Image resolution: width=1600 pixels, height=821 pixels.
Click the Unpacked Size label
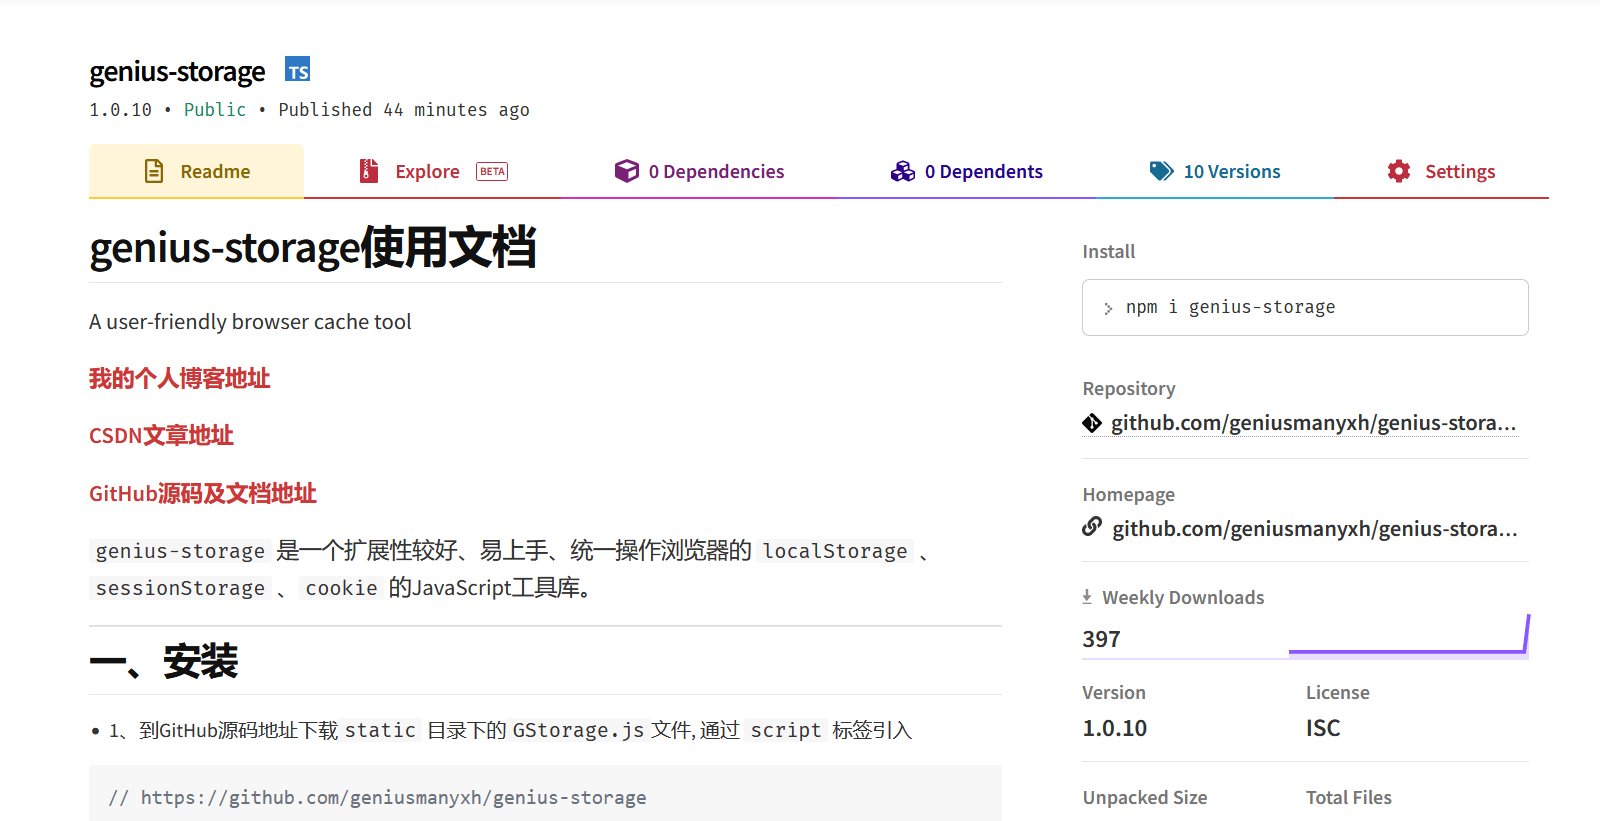tap(1145, 798)
